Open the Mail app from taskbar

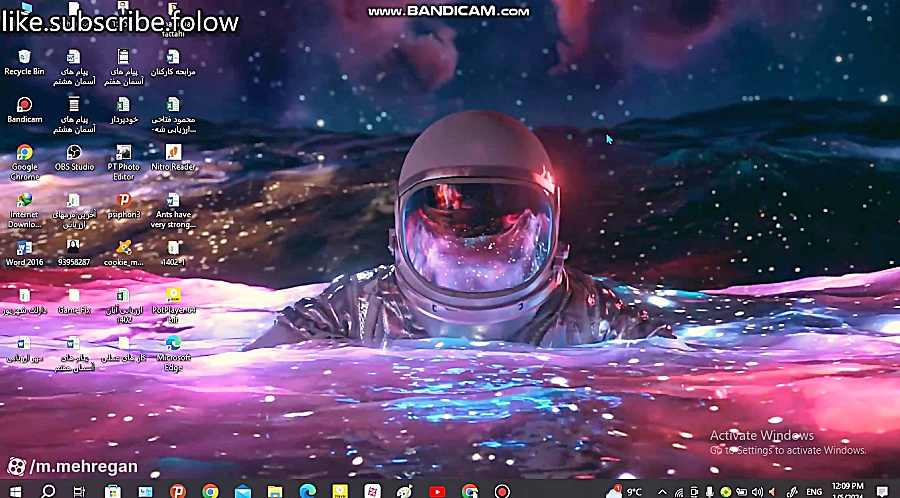point(243,492)
